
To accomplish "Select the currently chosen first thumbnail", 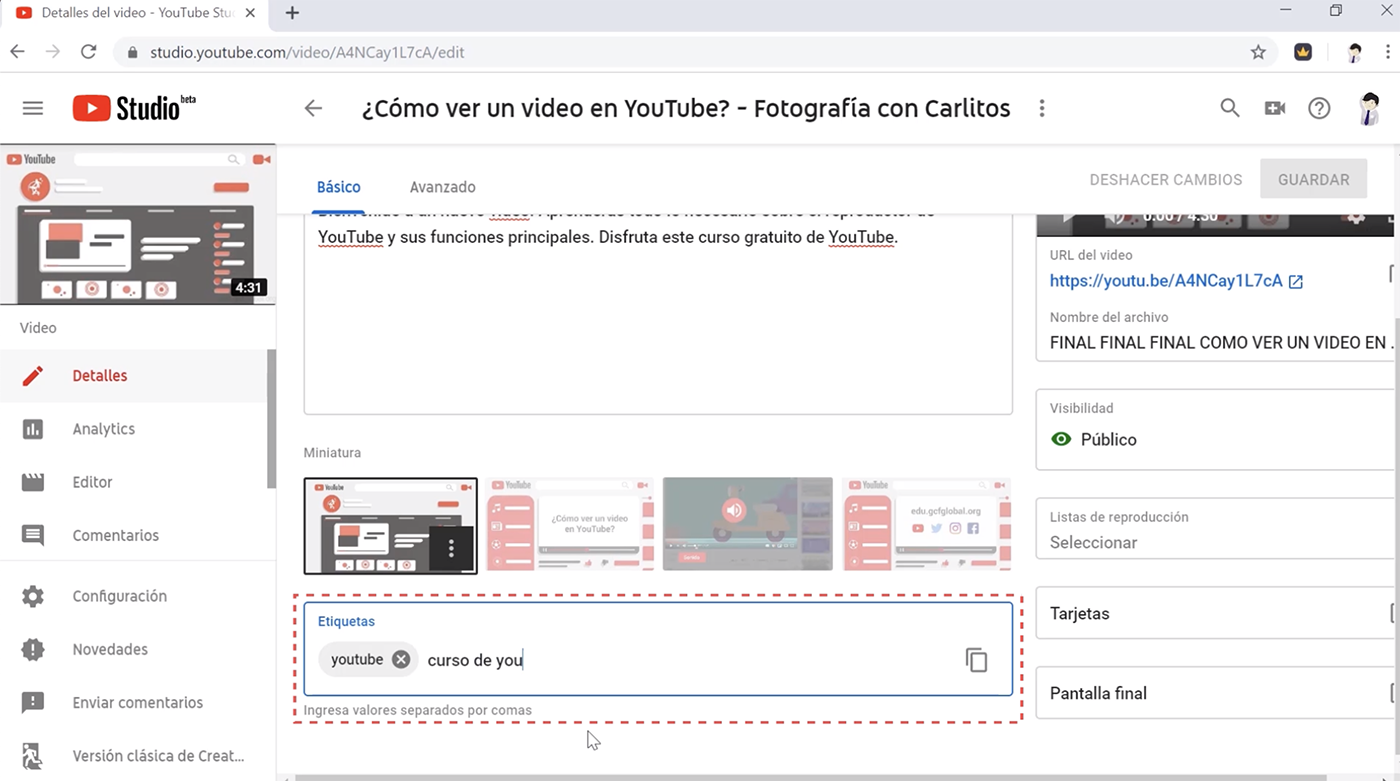I will (x=391, y=526).
